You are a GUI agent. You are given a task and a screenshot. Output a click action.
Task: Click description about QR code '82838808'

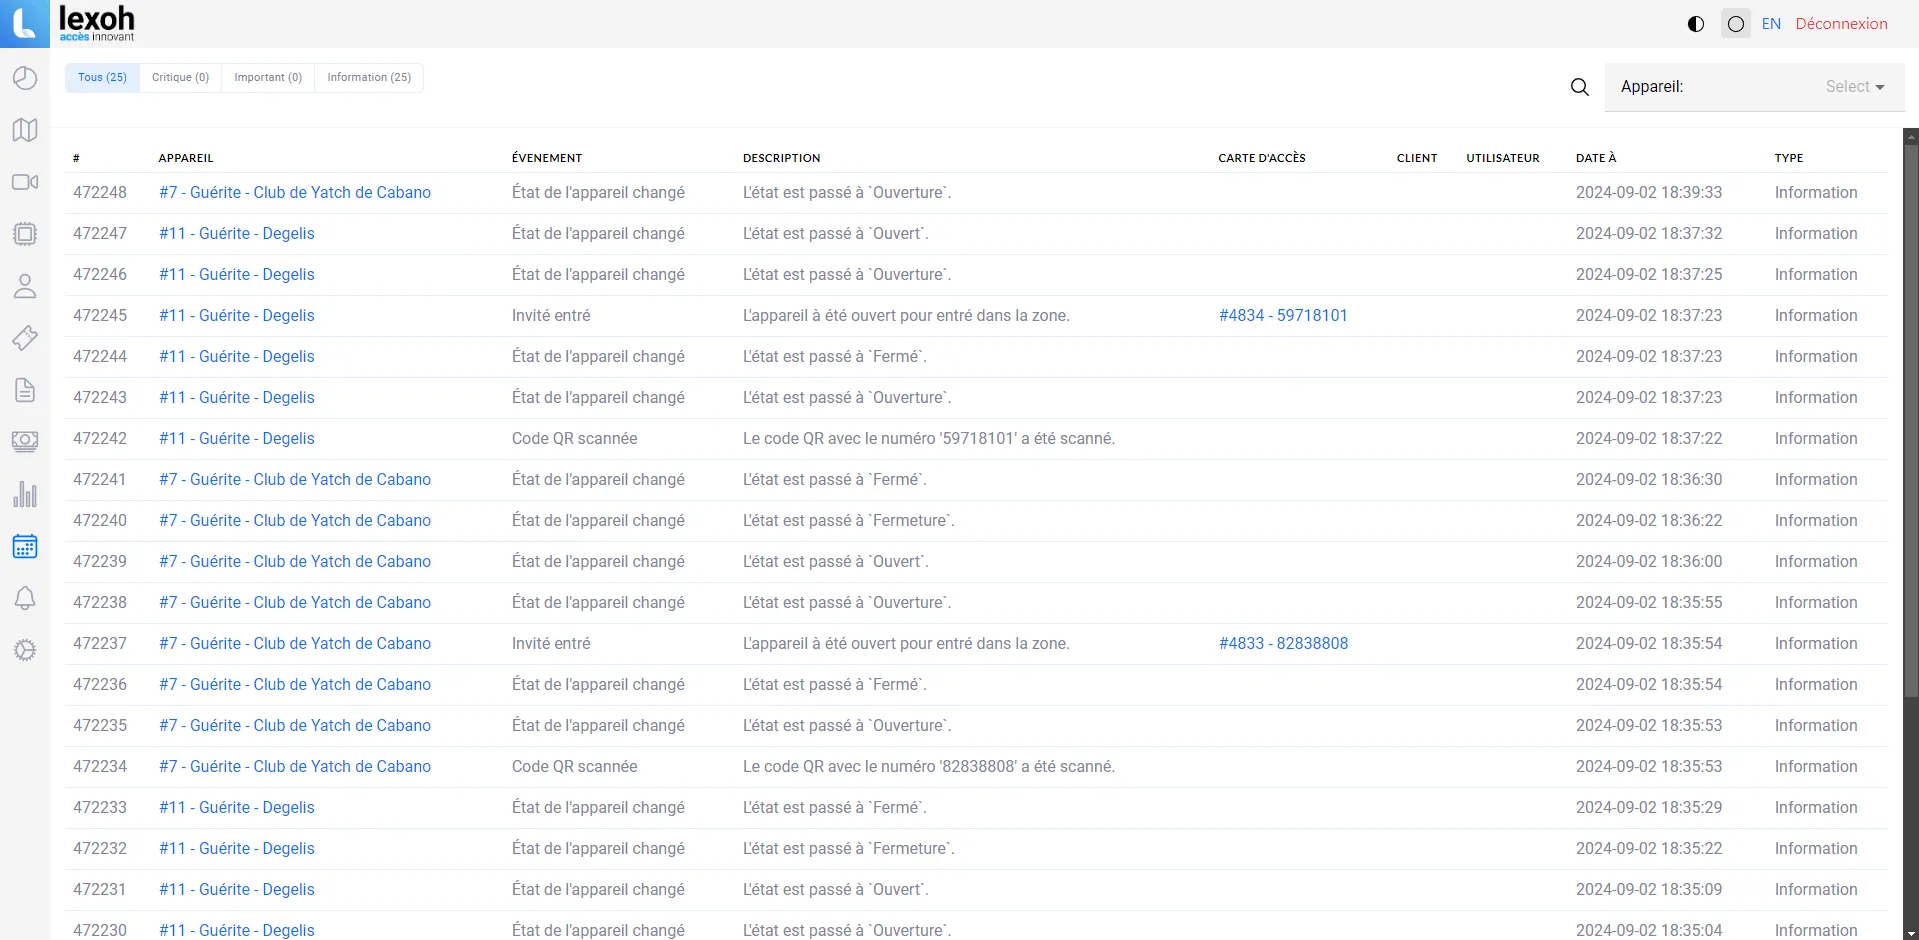click(x=929, y=767)
